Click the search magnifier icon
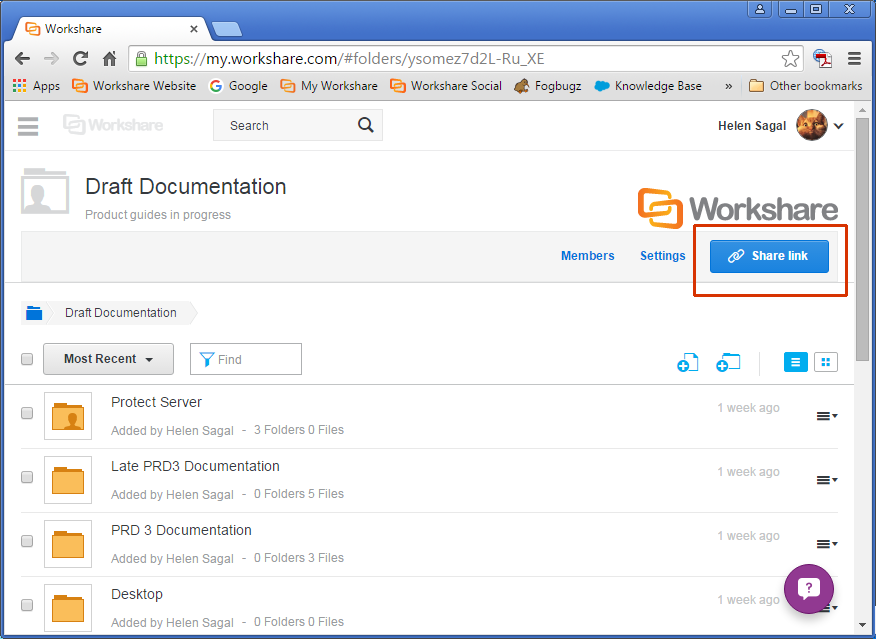The height and width of the screenshot is (639, 876). (365, 125)
